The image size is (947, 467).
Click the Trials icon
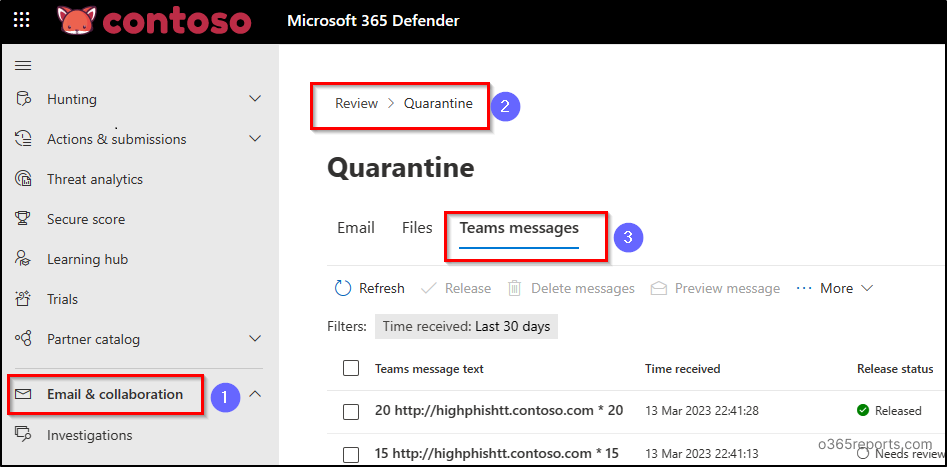[23, 299]
